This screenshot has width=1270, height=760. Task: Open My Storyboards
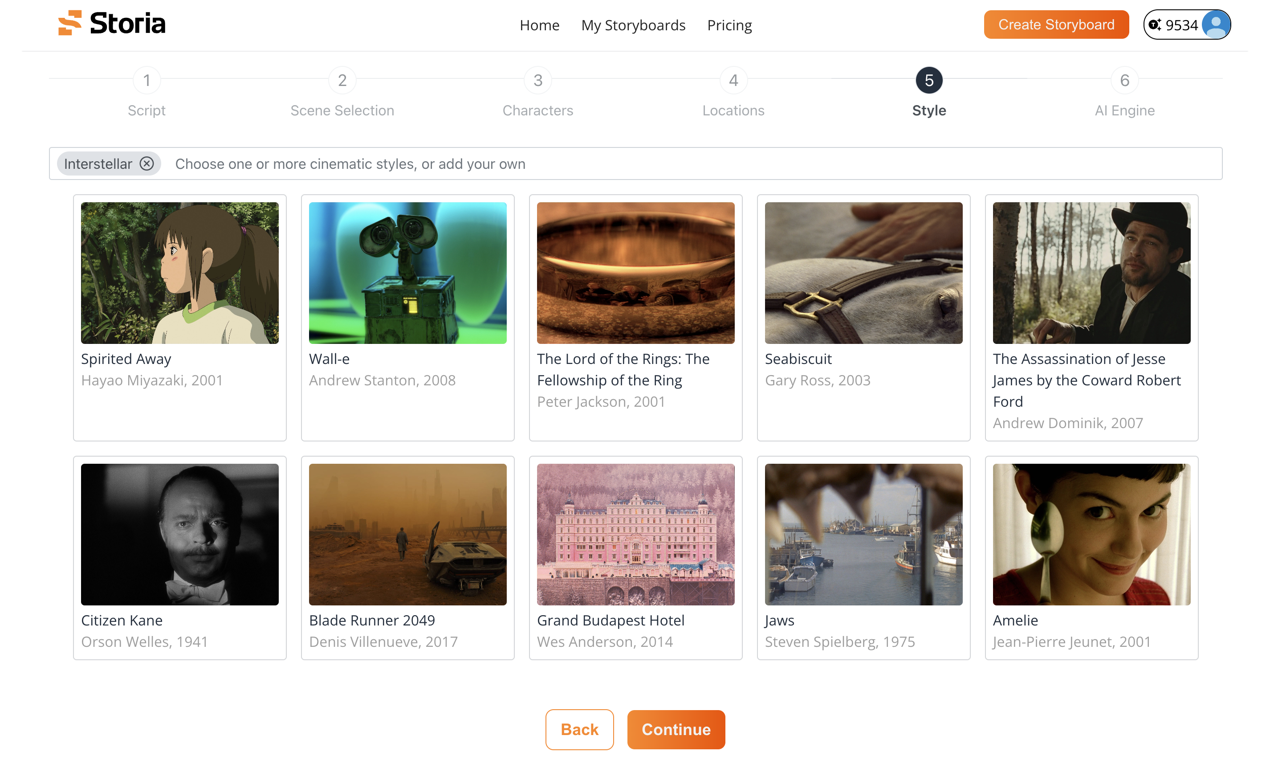click(633, 25)
